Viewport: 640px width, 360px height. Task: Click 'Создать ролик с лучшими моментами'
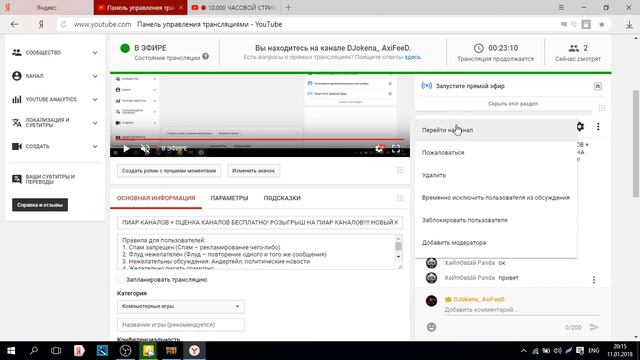pos(169,171)
